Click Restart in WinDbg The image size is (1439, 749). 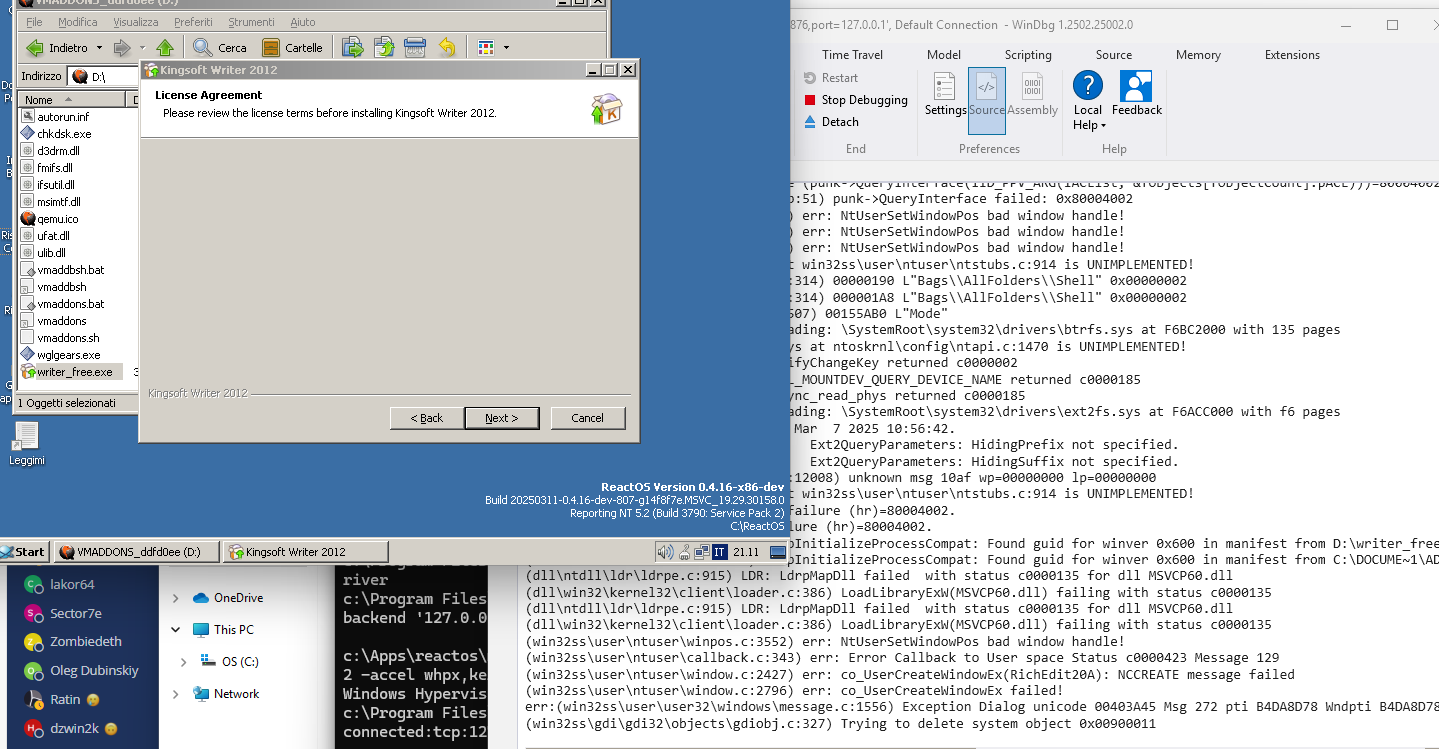pos(830,78)
